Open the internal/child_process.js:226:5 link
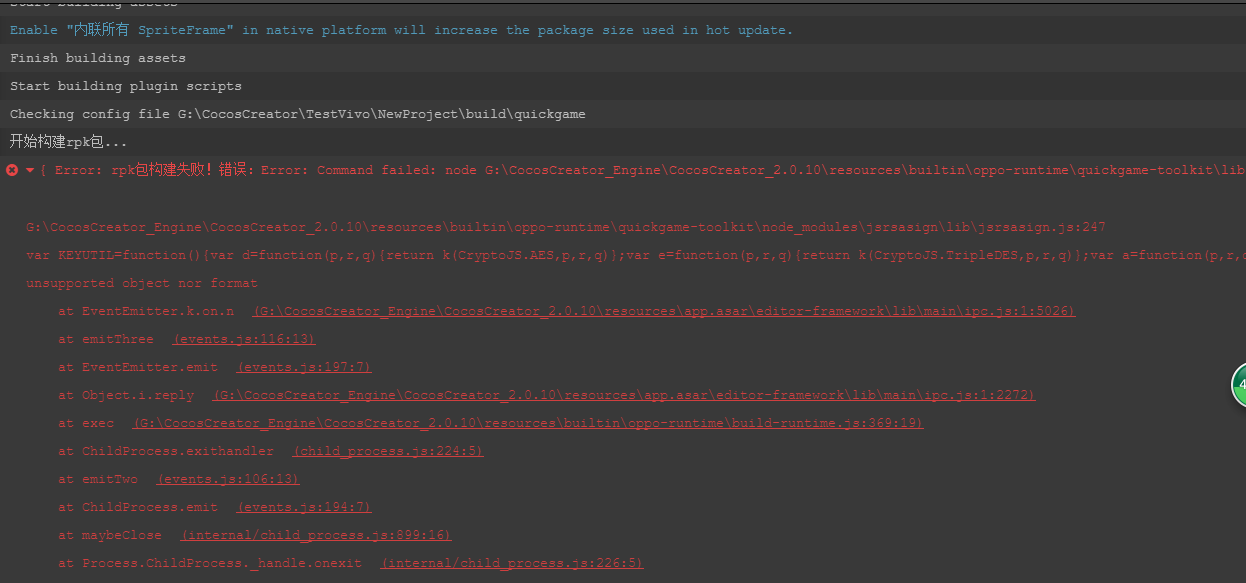The image size is (1246, 583). [x=512, y=563]
